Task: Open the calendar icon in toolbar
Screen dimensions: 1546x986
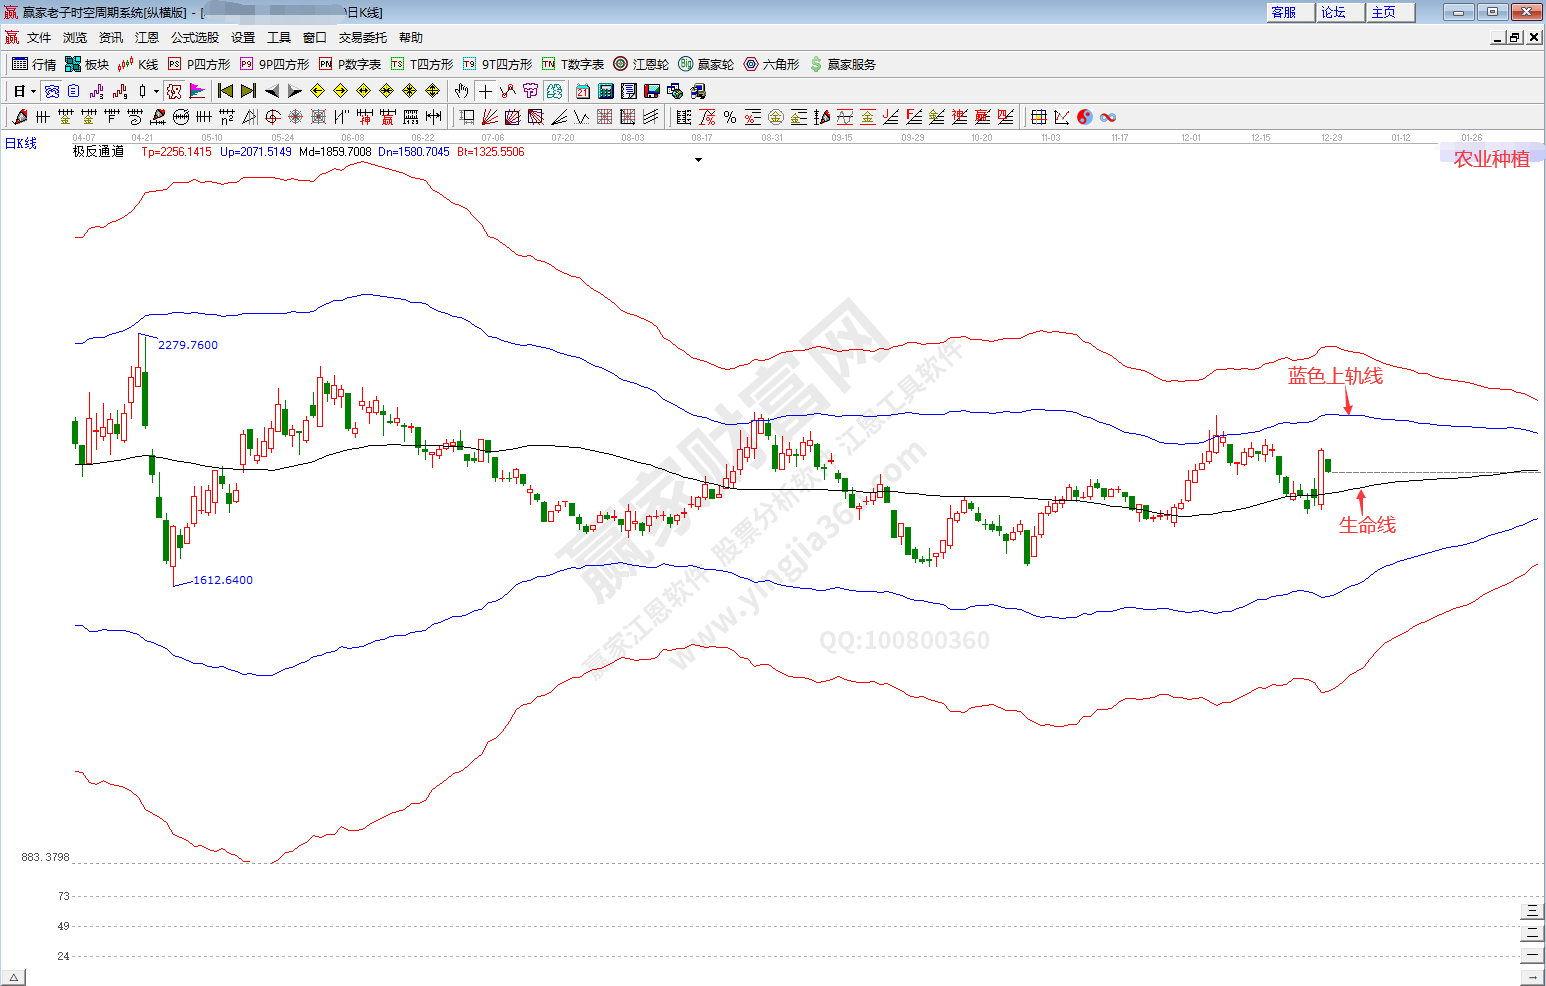Action: pos(583,91)
